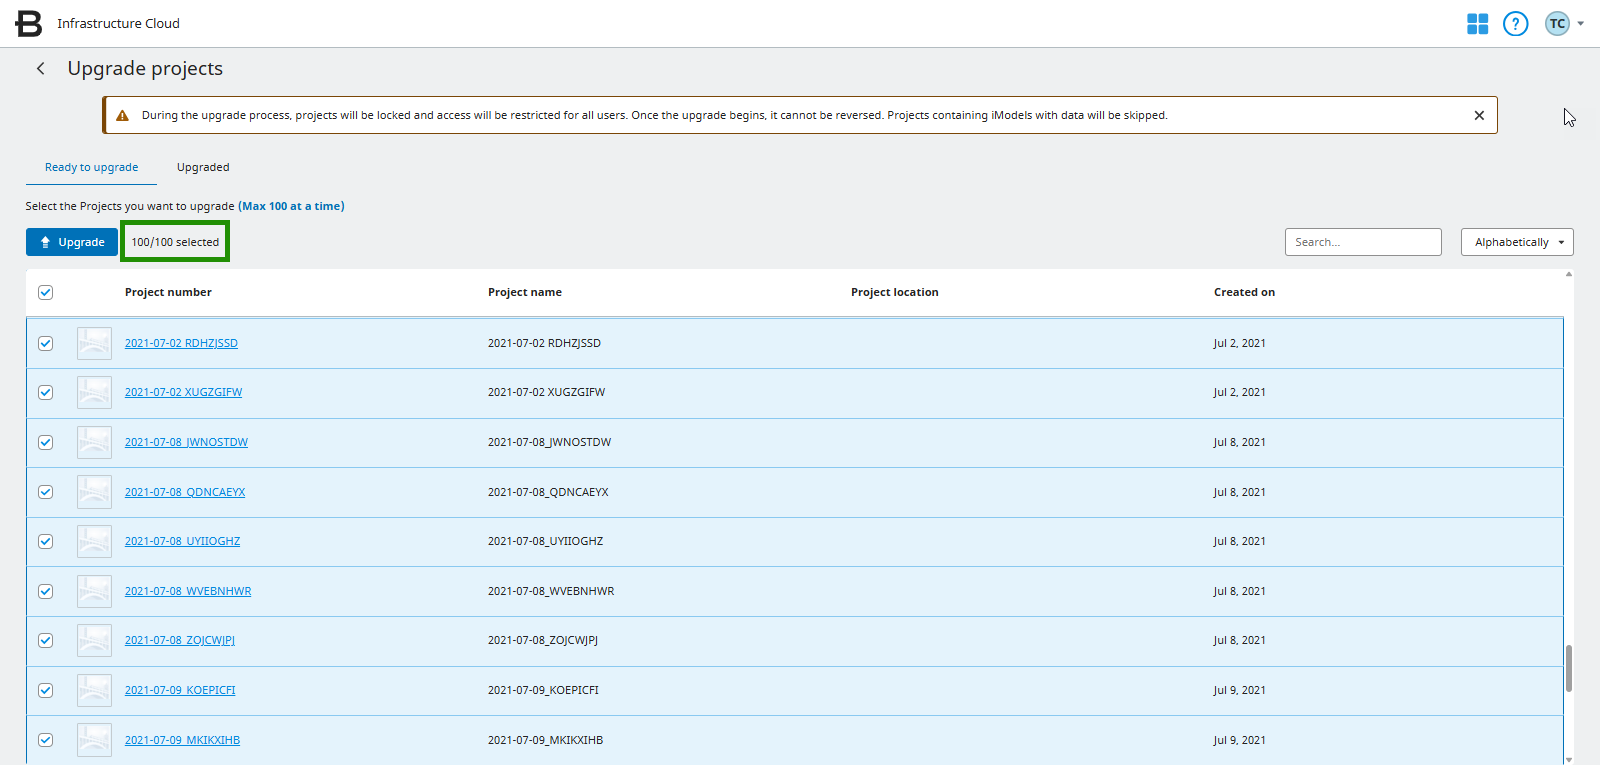Click the Bentley B logo icon
Screen dimensions: 1600x765
pyautogui.click(x=29, y=23)
